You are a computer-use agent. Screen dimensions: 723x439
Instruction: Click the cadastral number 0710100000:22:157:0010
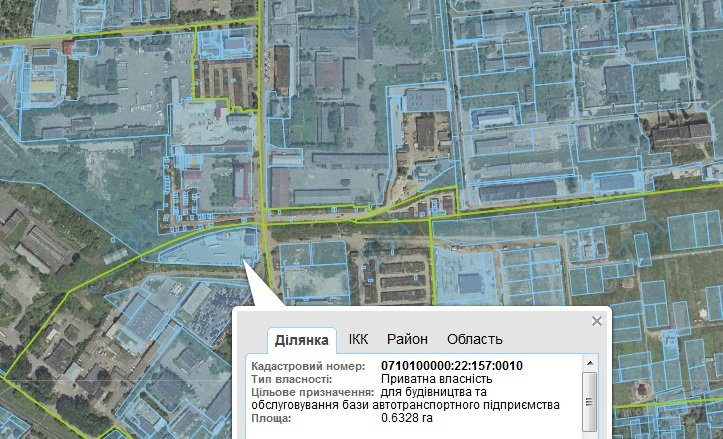pos(452,365)
